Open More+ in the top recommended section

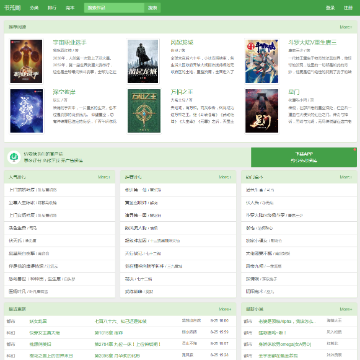tap(346, 27)
